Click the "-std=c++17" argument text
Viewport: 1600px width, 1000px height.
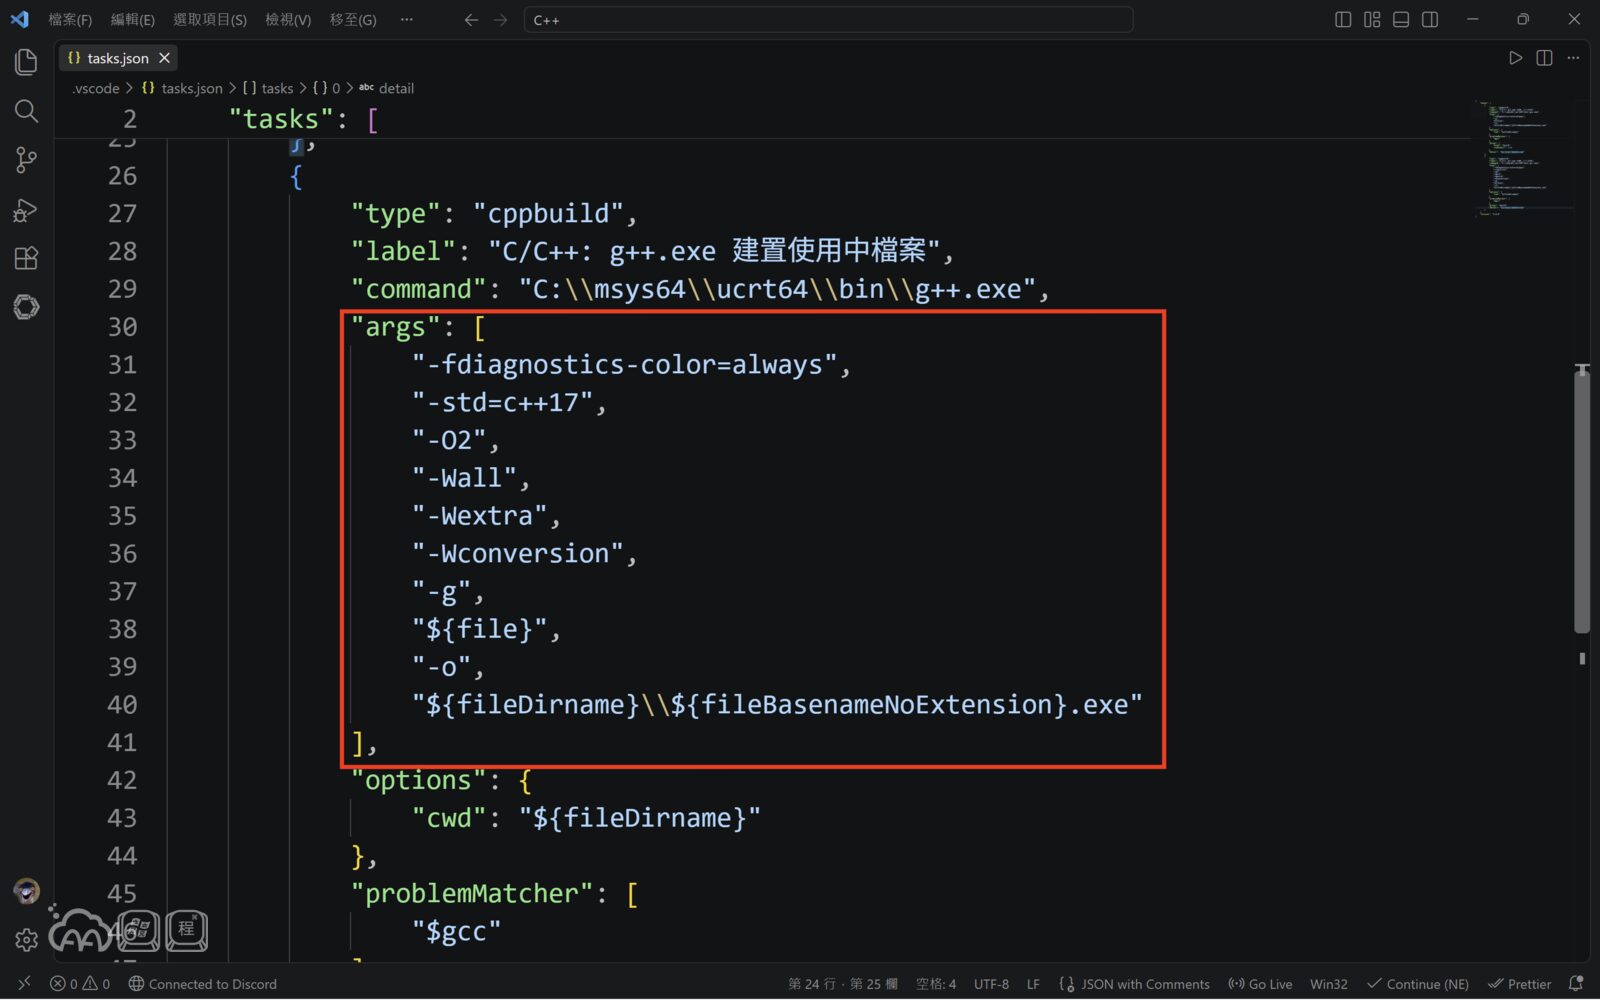(501, 403)
